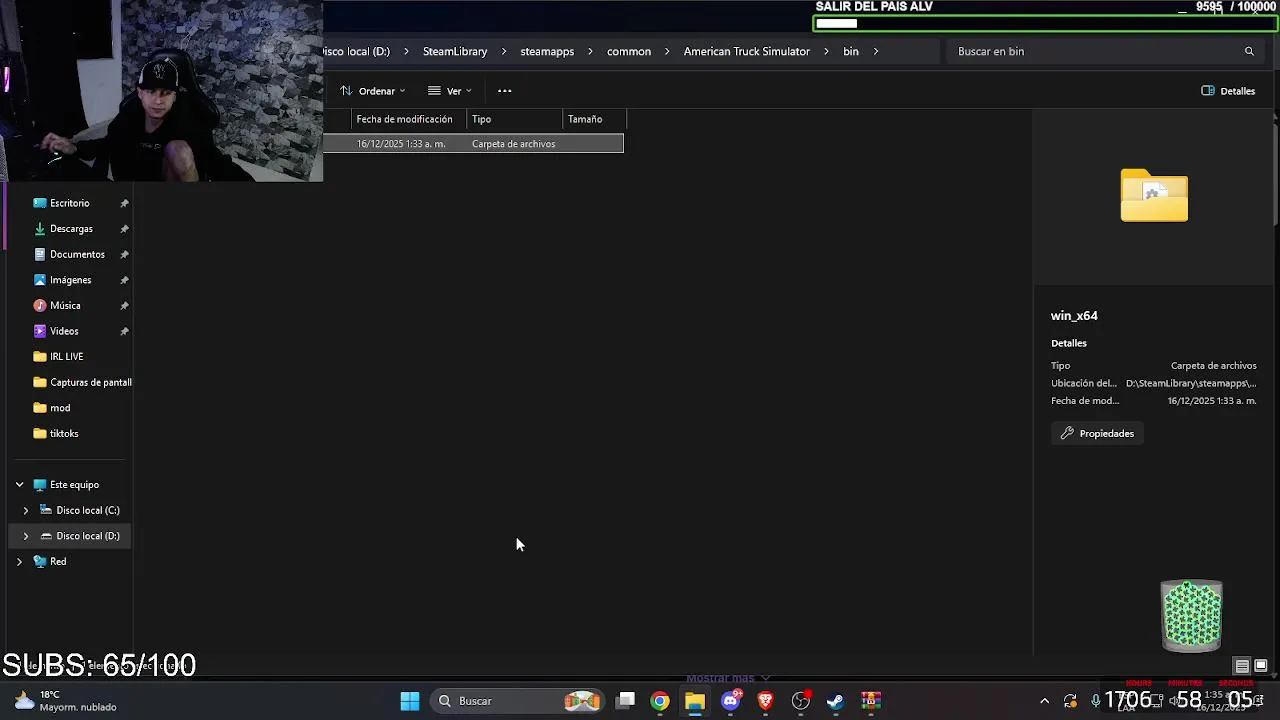The height and width of the screenshot is (720, 1280).
Task: Open the Descargas quick access folder
Action: 71,229
